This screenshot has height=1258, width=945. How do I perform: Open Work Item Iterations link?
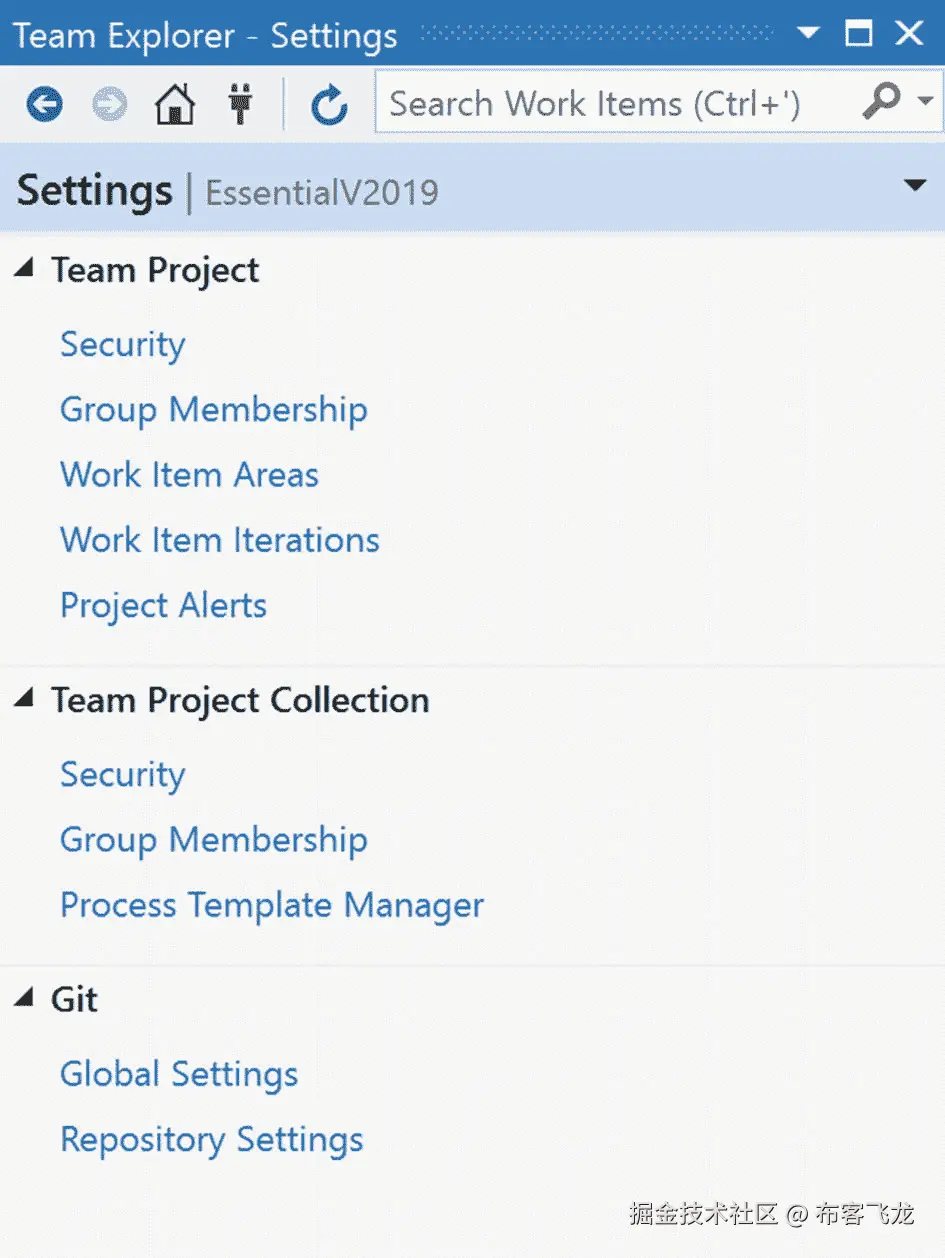(220, 540)
